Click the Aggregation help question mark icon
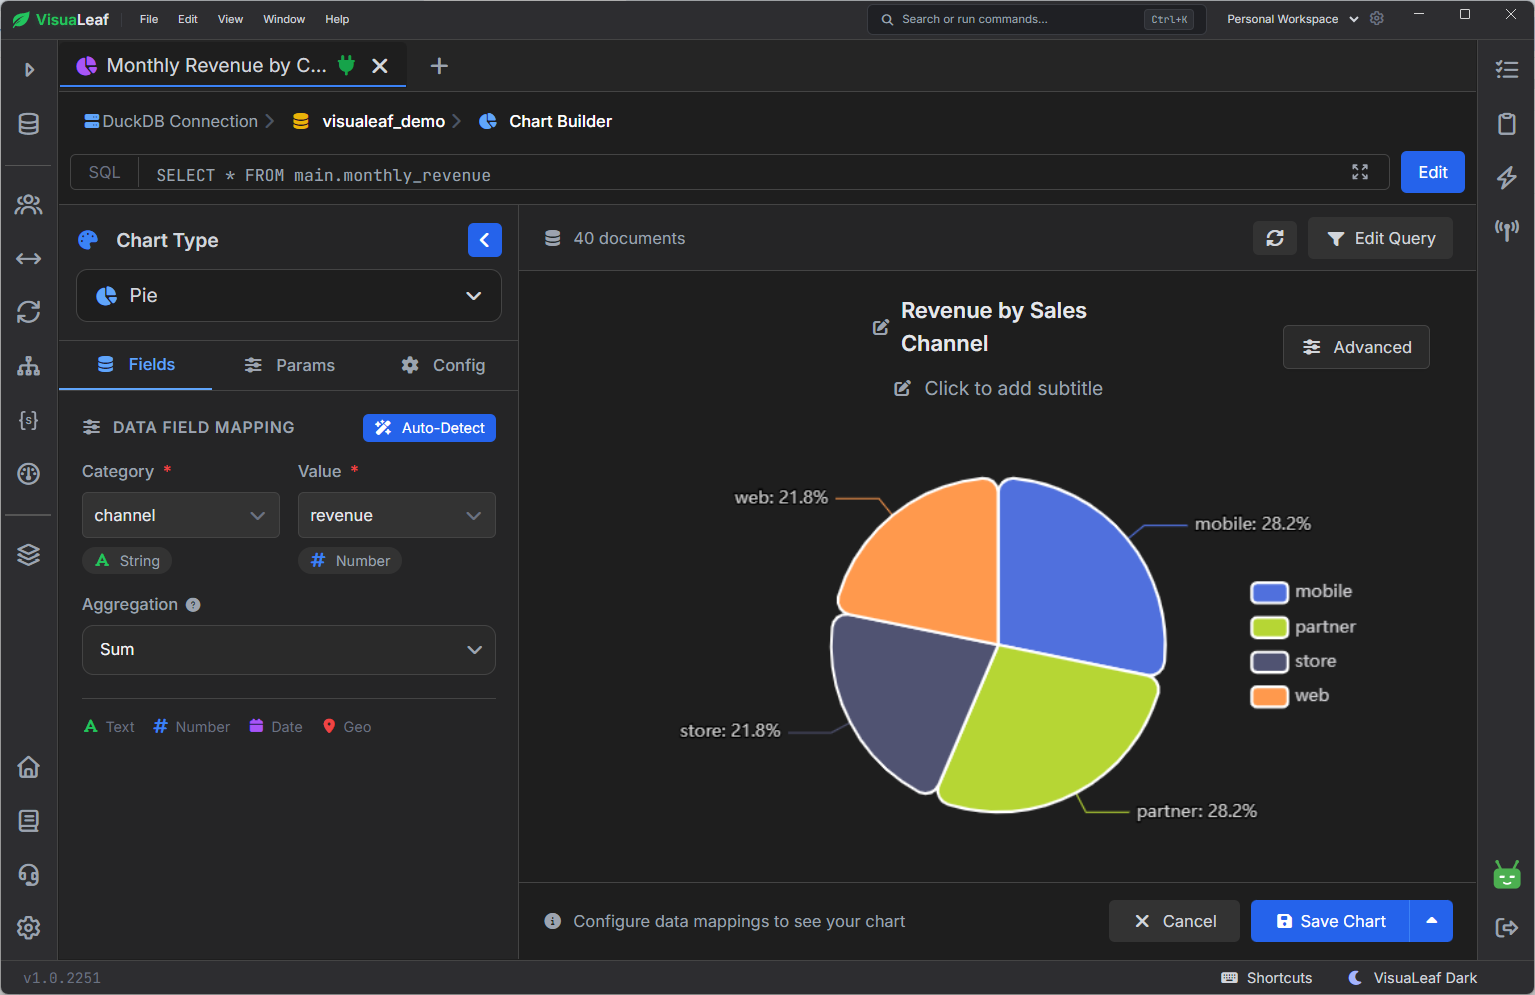 pyautogui.click(x=193, y=605)
